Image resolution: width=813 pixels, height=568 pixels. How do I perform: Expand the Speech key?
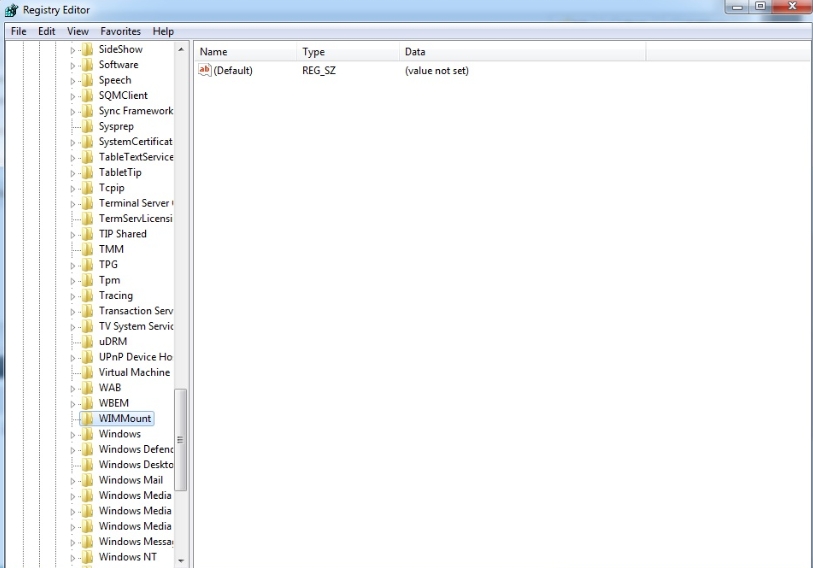pos(73,81)
